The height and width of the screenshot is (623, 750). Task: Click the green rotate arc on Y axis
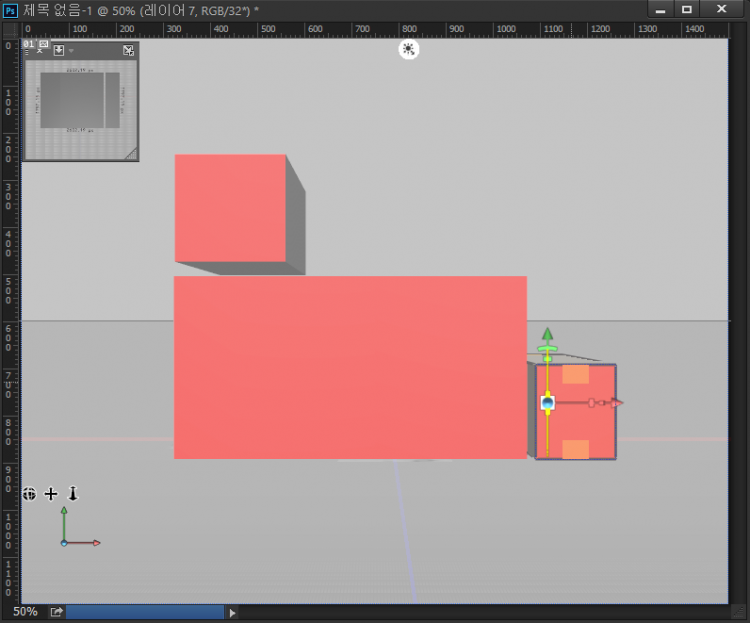click(x=547, y=349)
